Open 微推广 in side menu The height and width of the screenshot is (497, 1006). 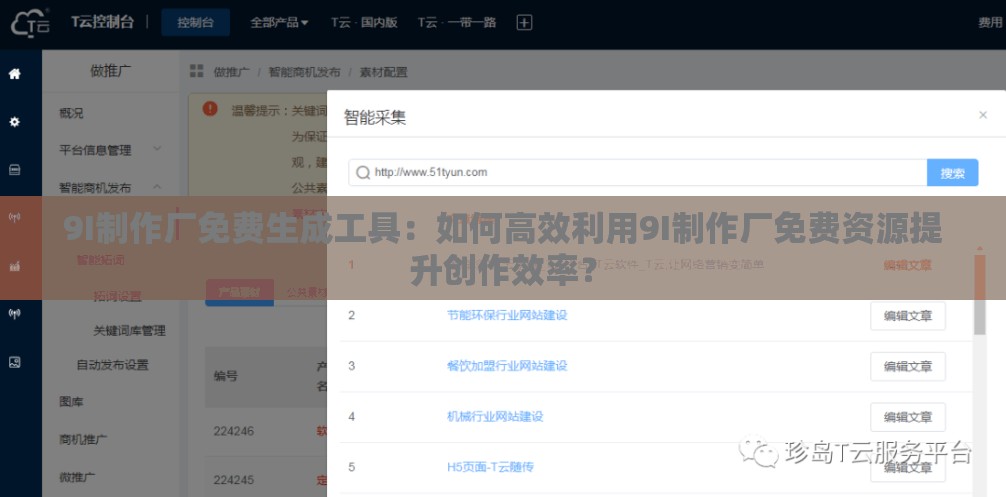78,477
